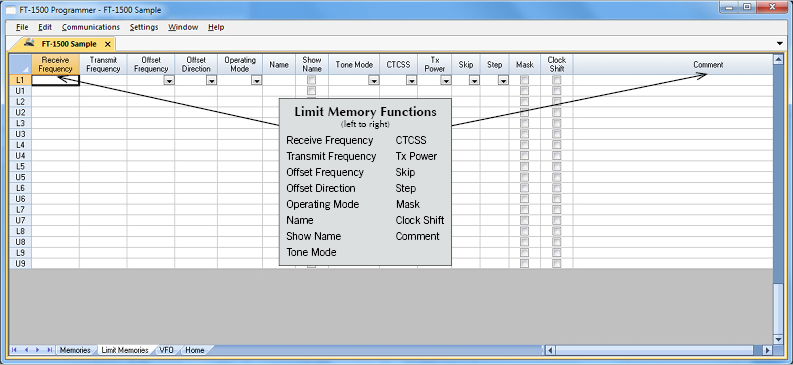This screenshot has height=365, width=793.
Task: Click the horizontal scrollbar right arrow
Action: (x=767, y=350)
